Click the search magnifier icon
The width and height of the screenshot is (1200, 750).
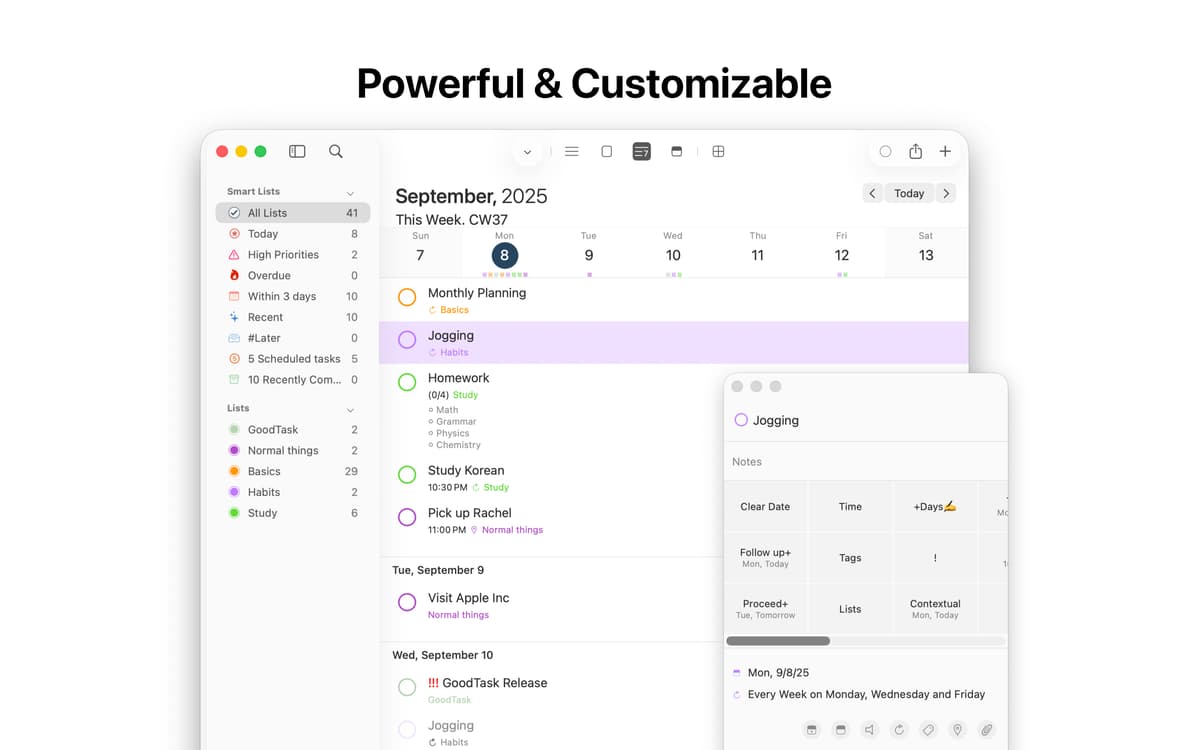[x=336, y=151]
